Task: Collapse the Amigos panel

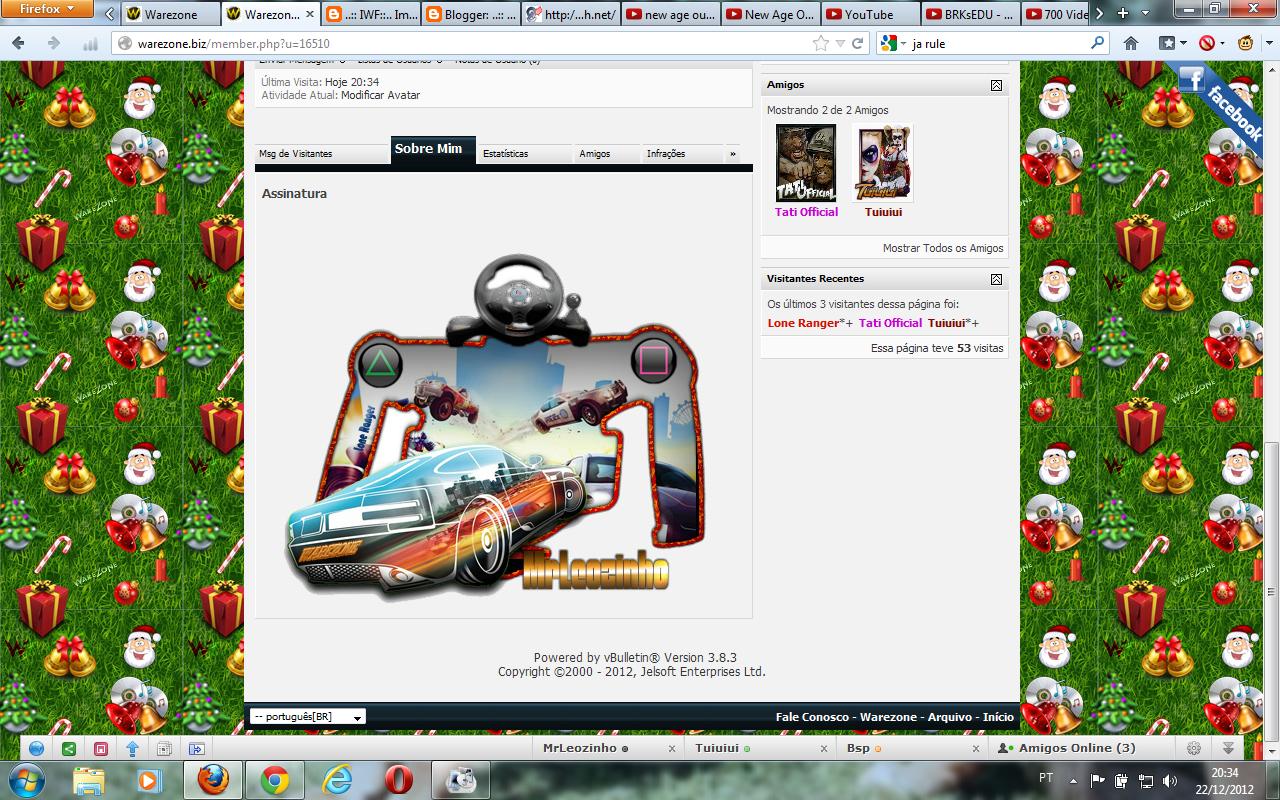Action: click(x=996, y=85)
